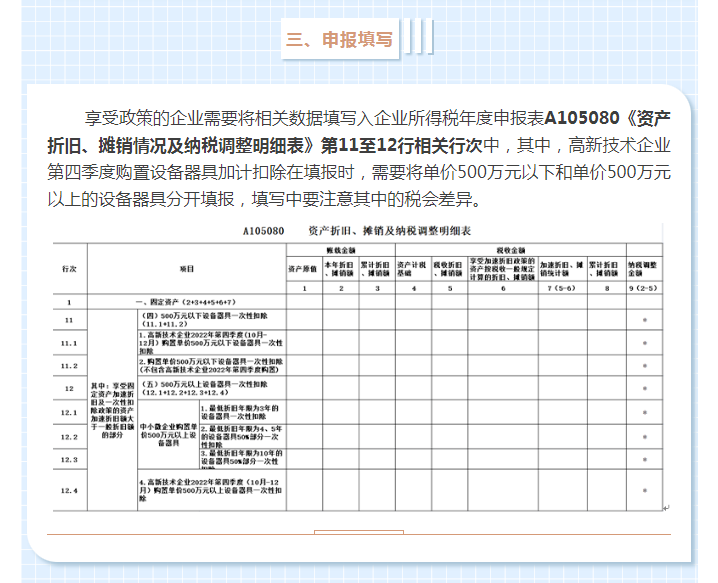Viewport: 718px width, 583px height.
Task: Click the empty 资产原值 cell in row 11.1
Action: pos(305,343)
